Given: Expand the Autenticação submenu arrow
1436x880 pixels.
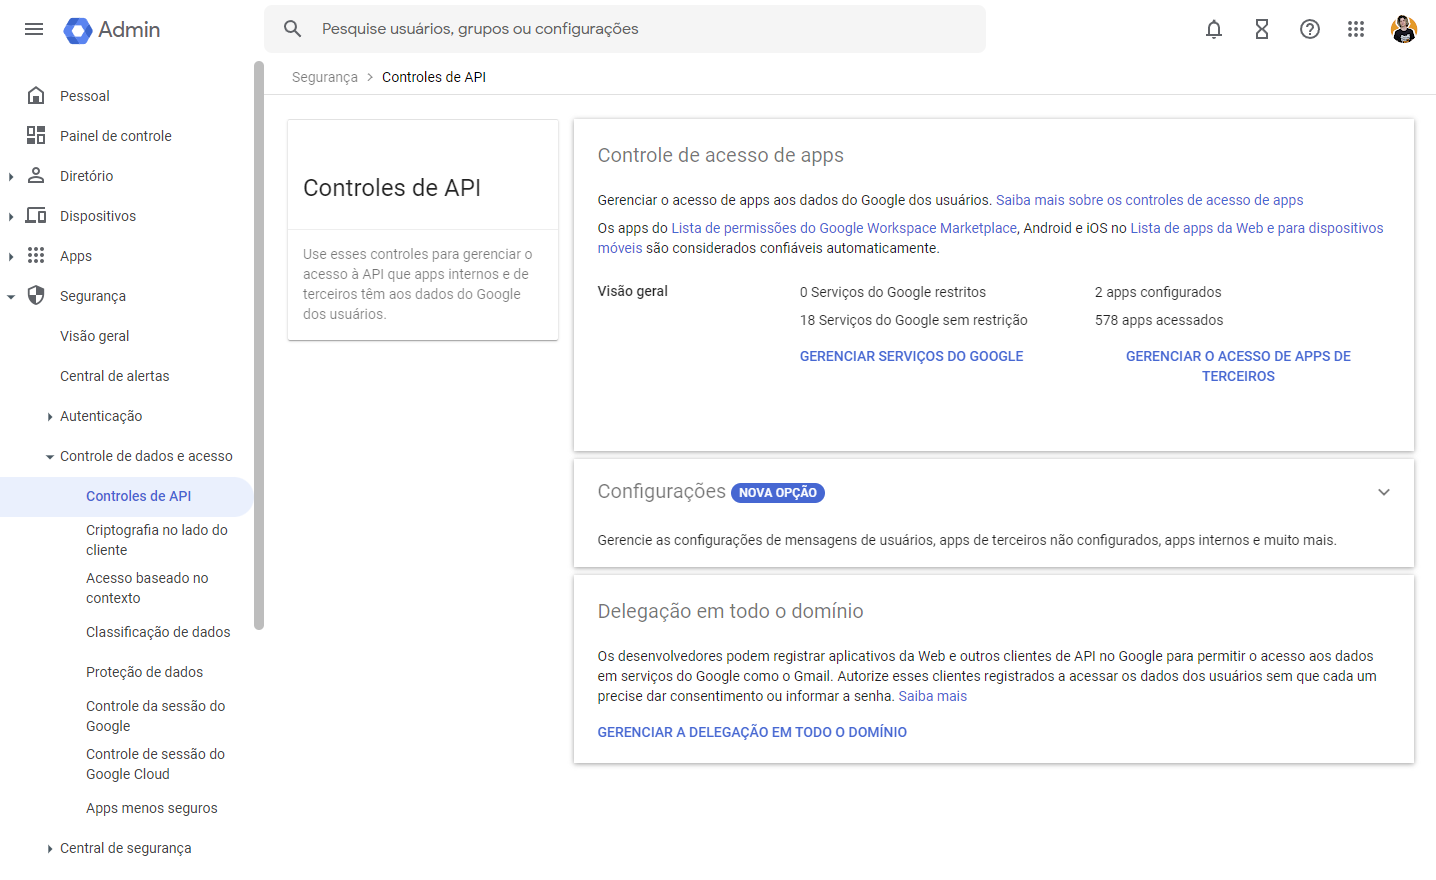Looking at the screenshot, I should pos(50,417).
